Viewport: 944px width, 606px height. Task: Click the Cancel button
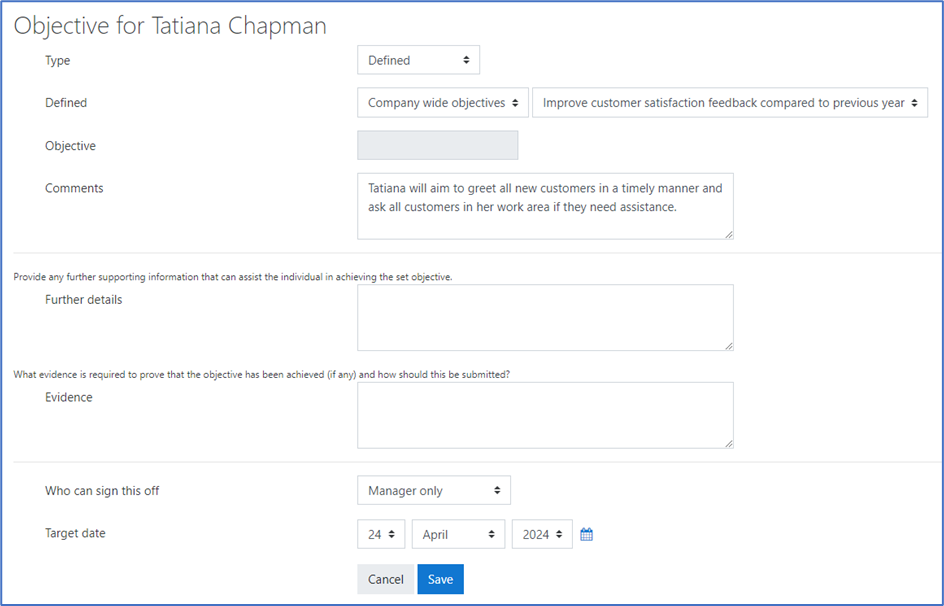(x=385, y=579)
